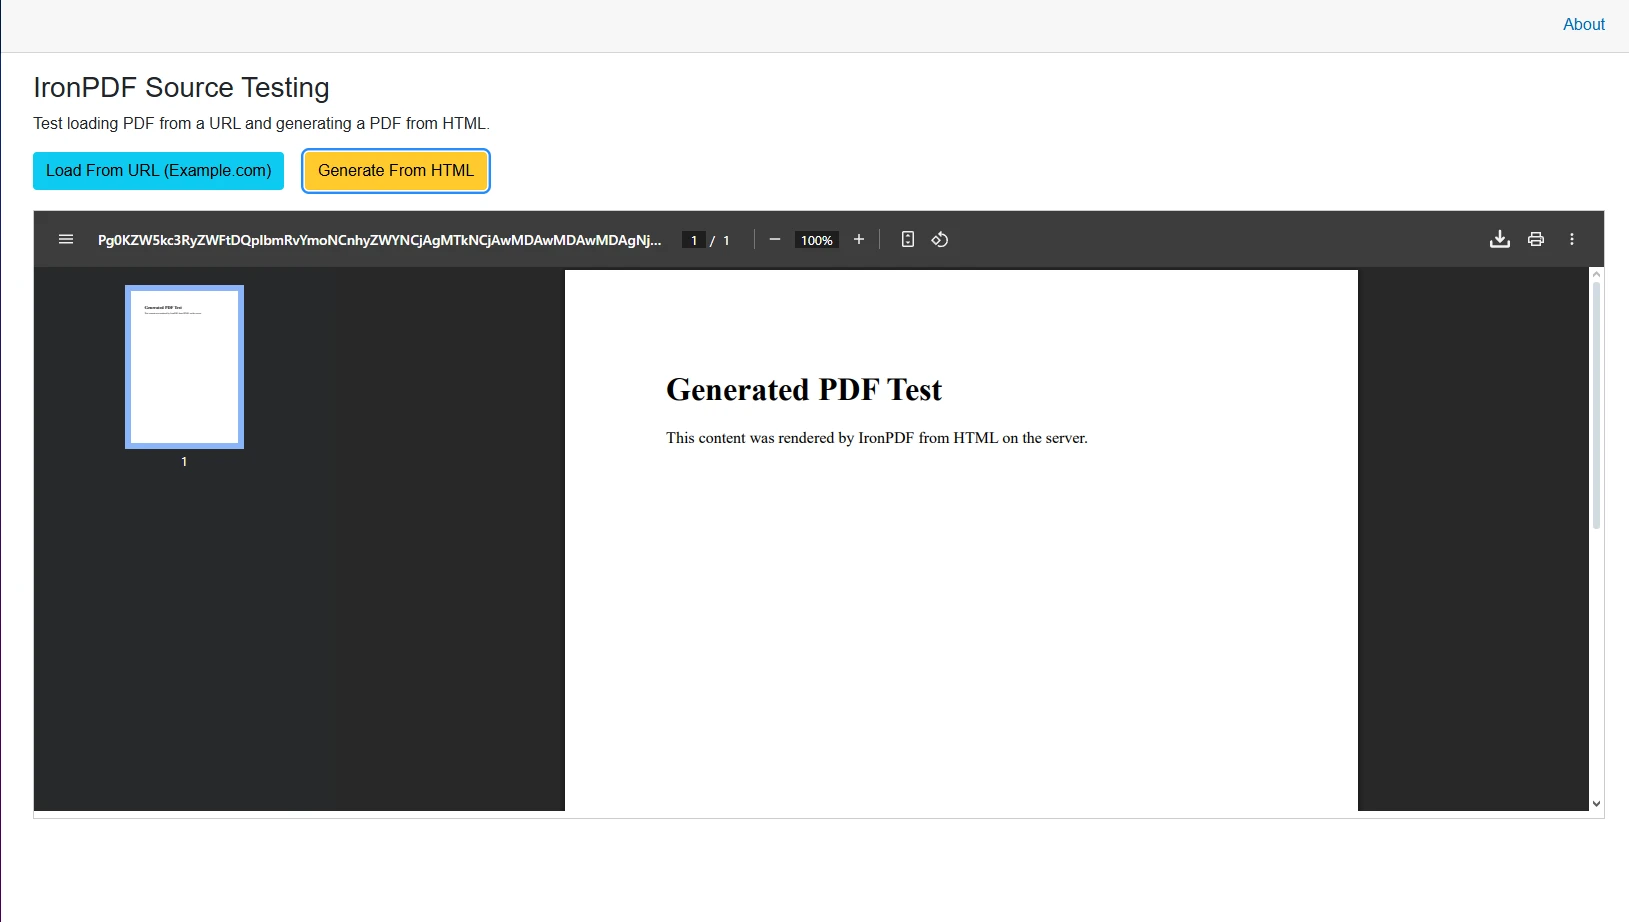Select the page 1 thumbnail

(x=184, y=366)
